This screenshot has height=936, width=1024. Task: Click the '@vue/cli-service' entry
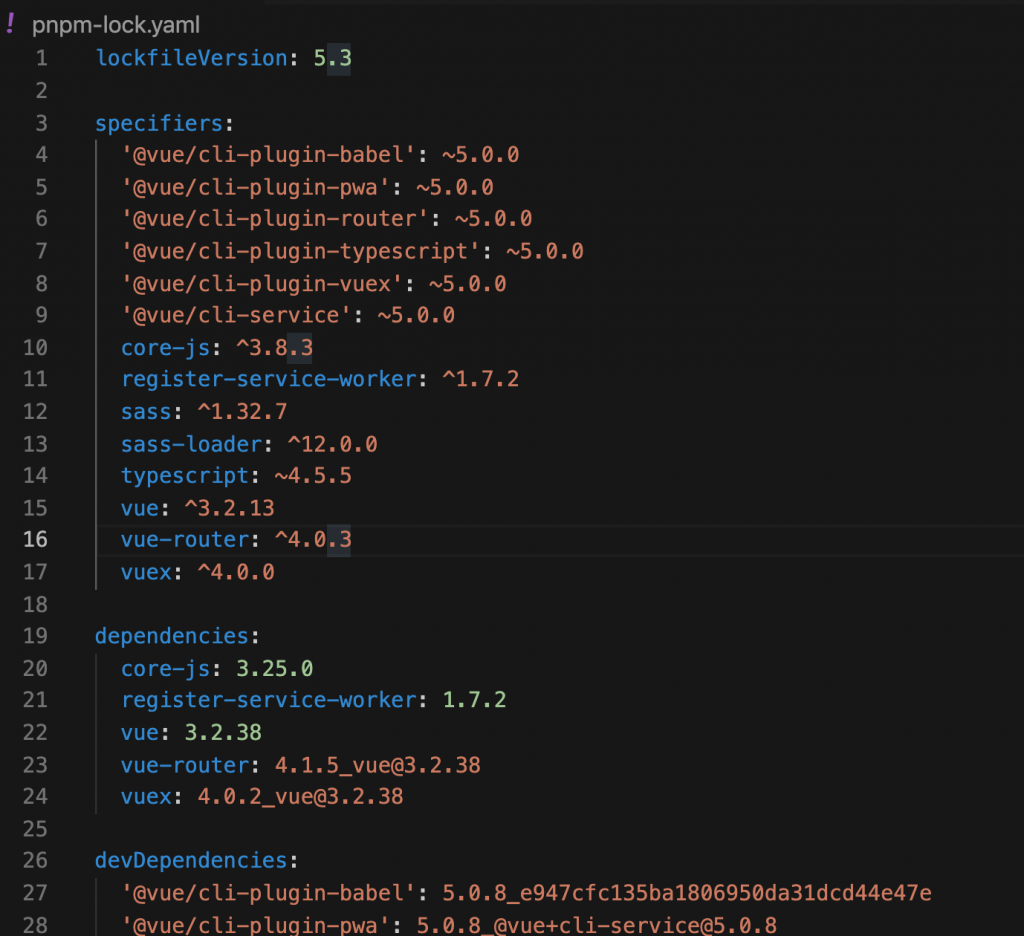tap(236, 315)
